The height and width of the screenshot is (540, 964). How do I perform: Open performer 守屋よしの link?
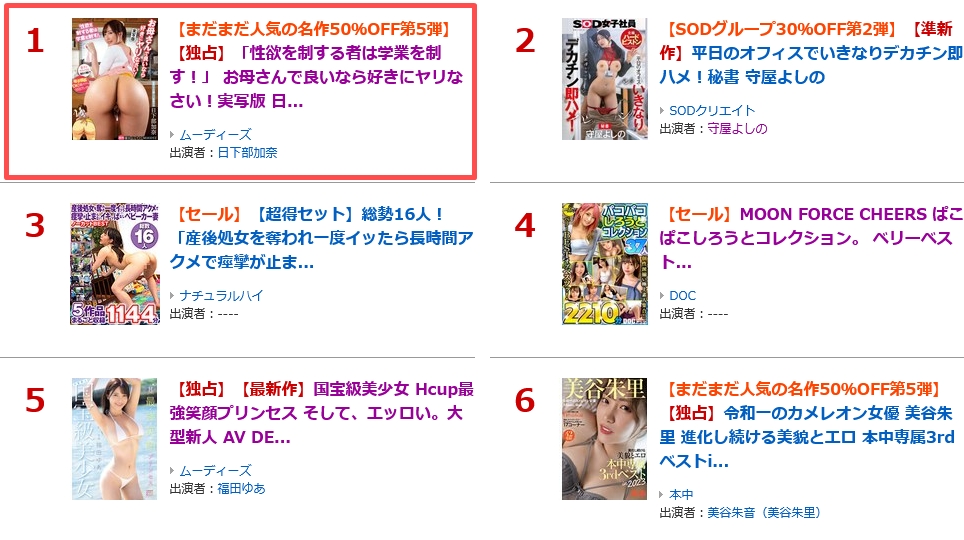pos(737,129)
